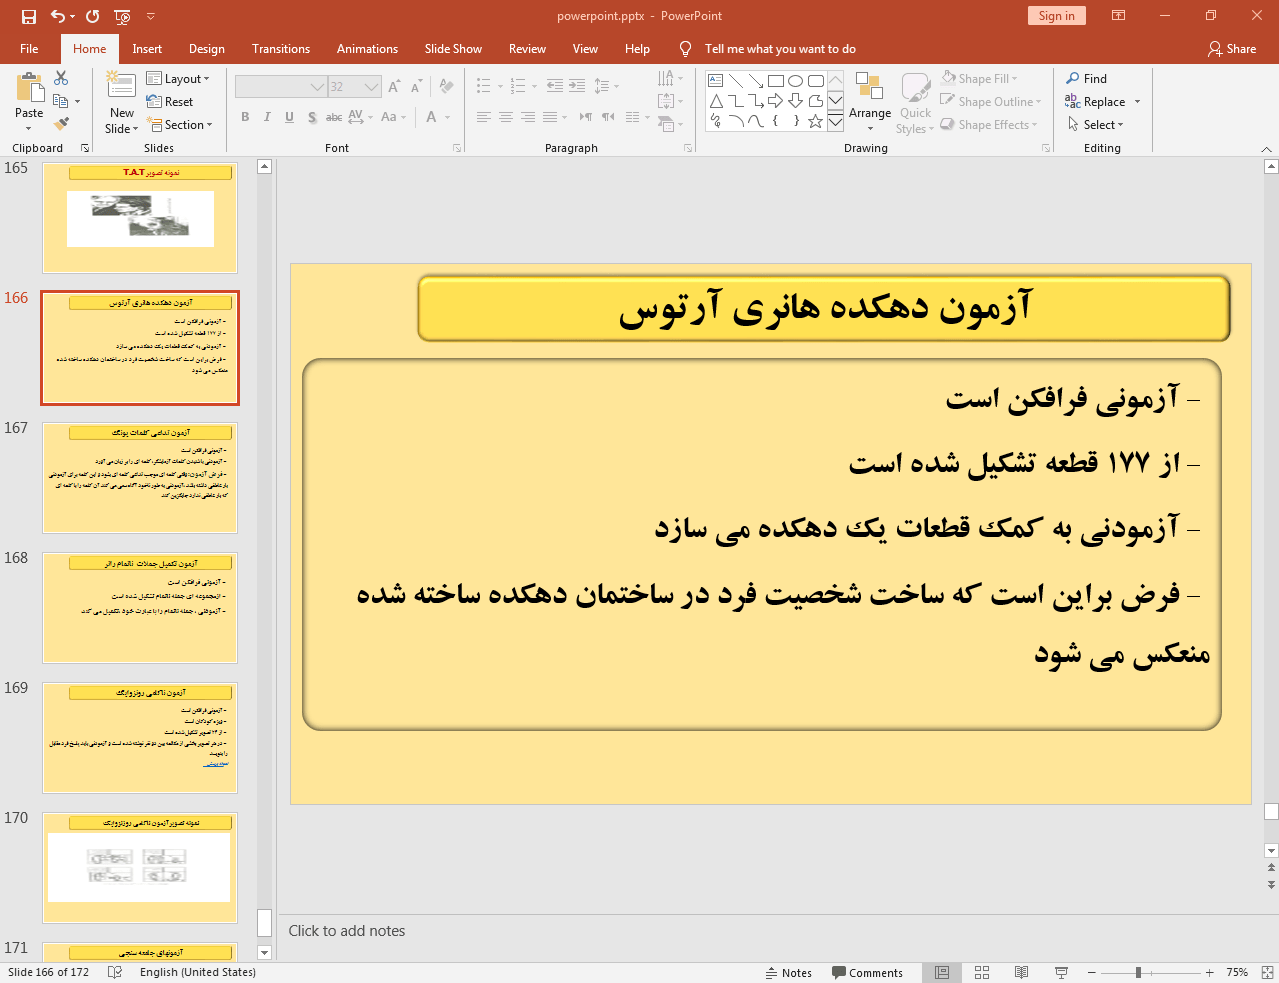This screenshot has width=1279, height=983.
Task: Click zoom in plus button
Action: tap(1209, 972)
